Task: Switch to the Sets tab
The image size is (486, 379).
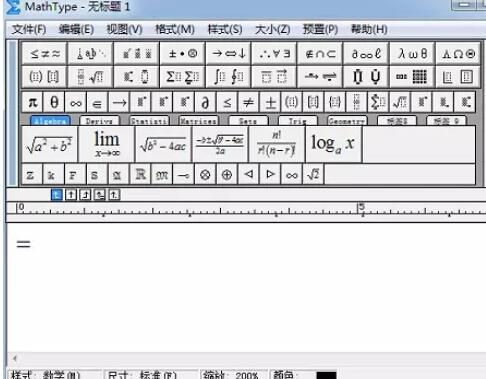Action: [248, 121]
